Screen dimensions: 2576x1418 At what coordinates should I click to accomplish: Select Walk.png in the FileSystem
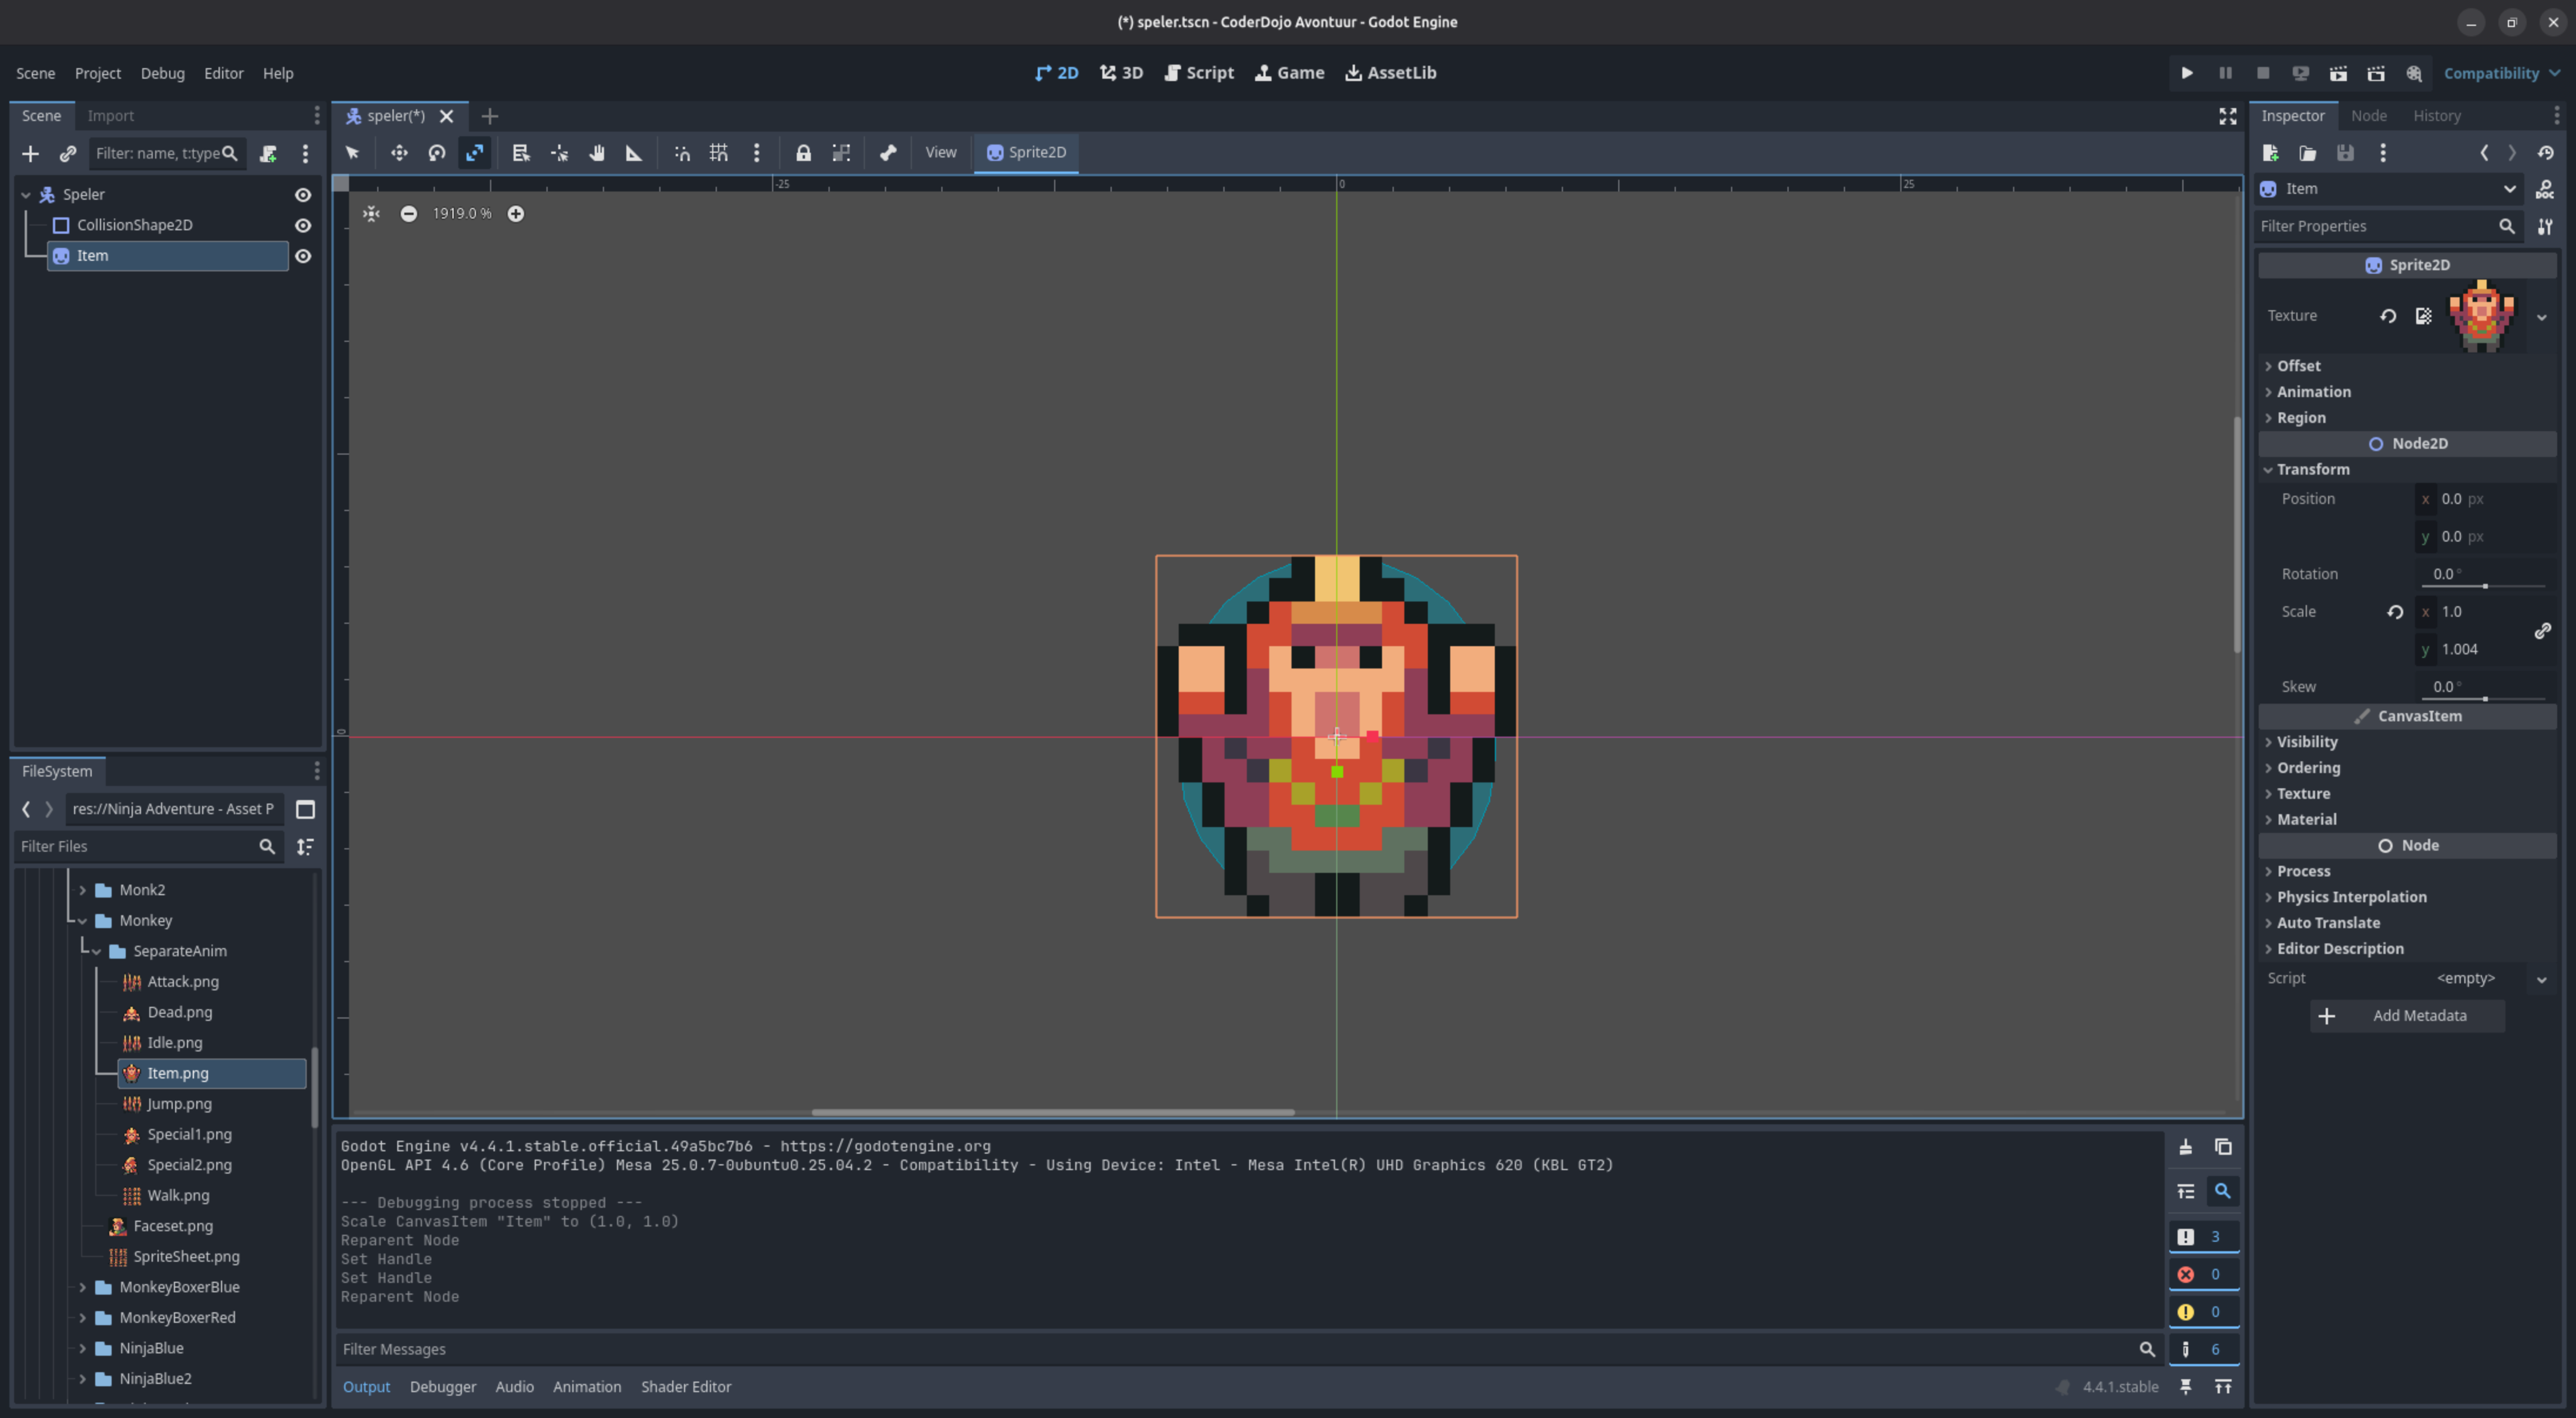click(x=178, y=1195)
